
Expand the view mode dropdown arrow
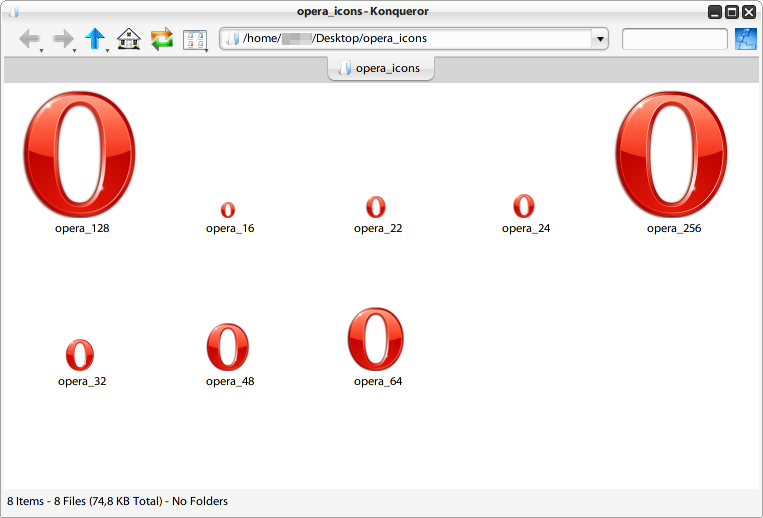(x=207, y=51)
